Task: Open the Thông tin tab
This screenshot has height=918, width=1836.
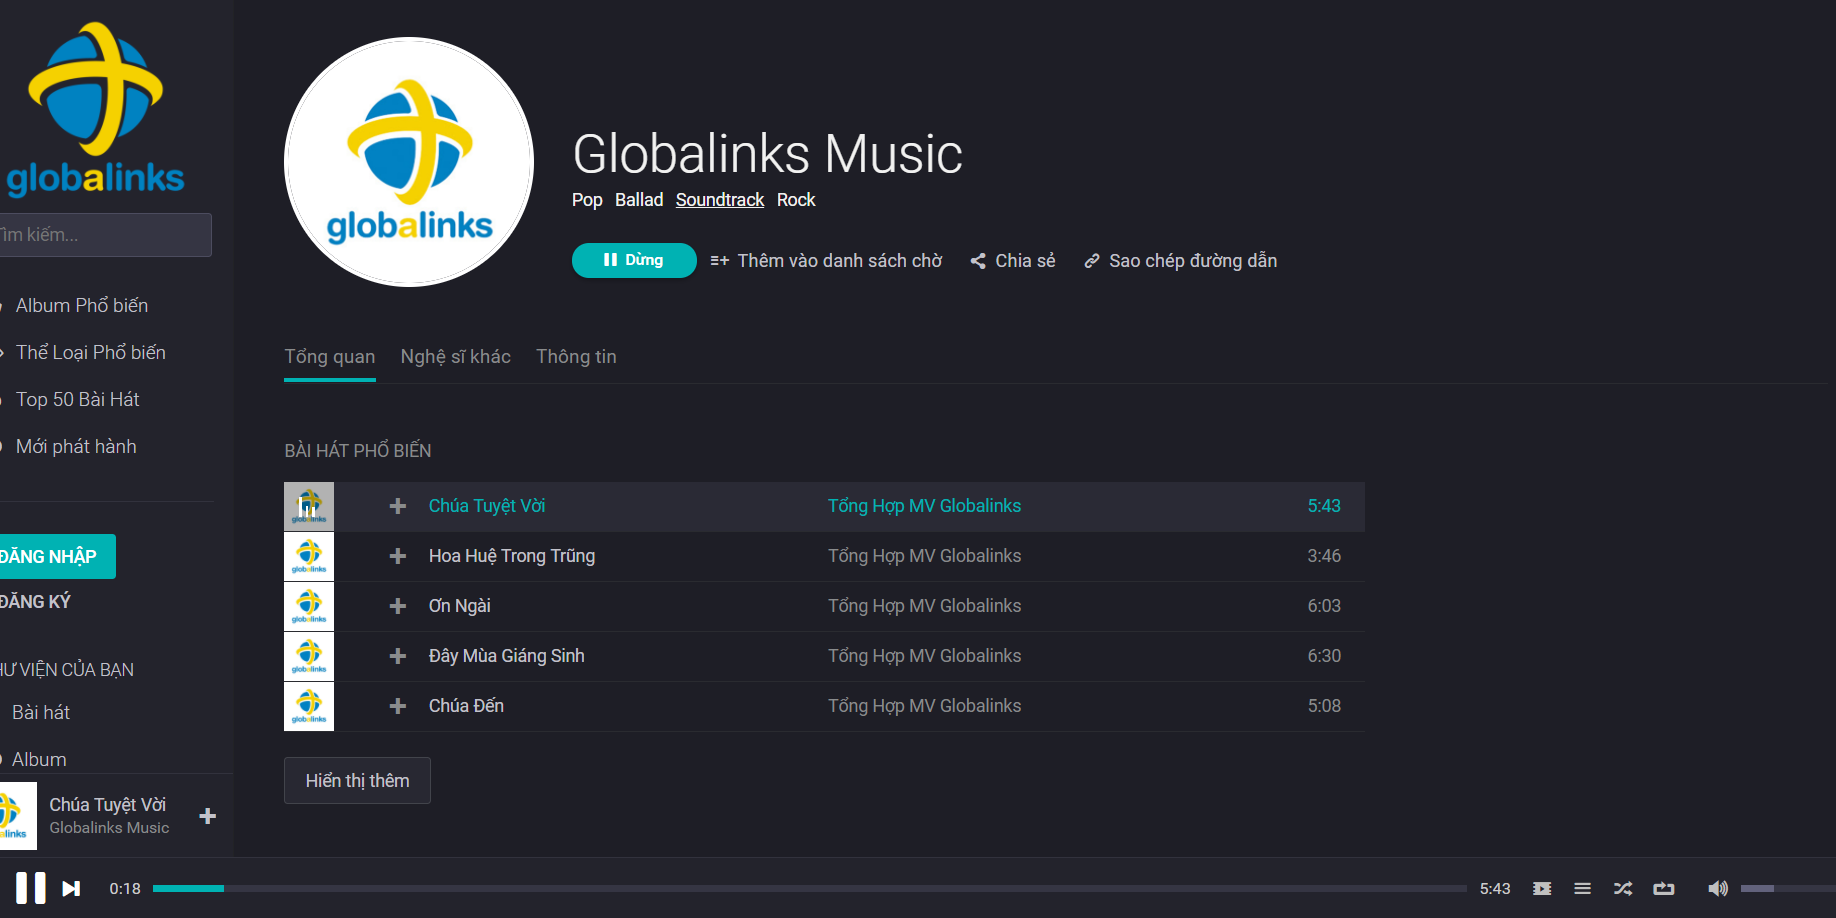Action: (x=576, y=357)
